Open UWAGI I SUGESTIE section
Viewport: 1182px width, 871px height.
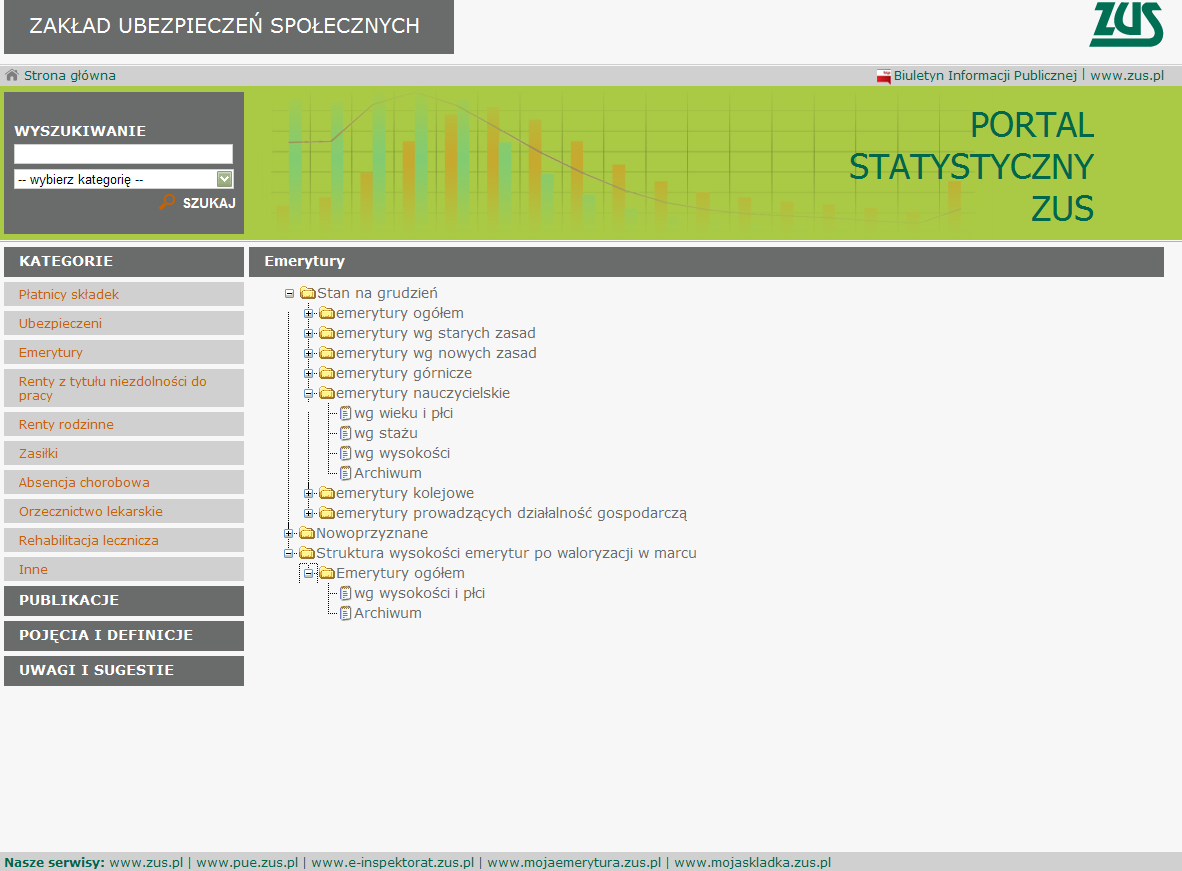pyautogui.click(x=124, y=670)
